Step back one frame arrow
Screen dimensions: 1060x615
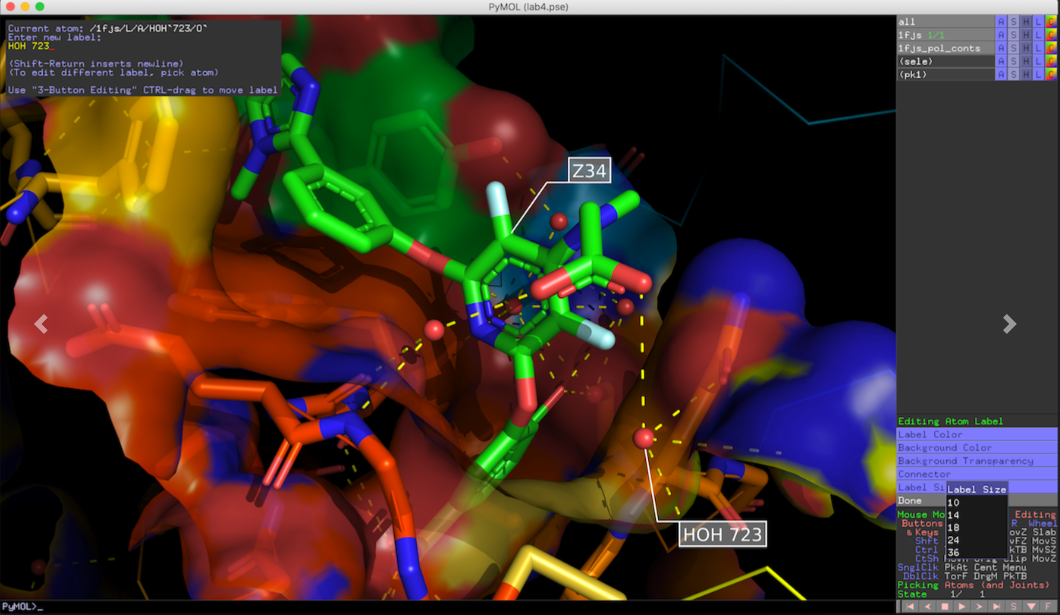(928, 607)
